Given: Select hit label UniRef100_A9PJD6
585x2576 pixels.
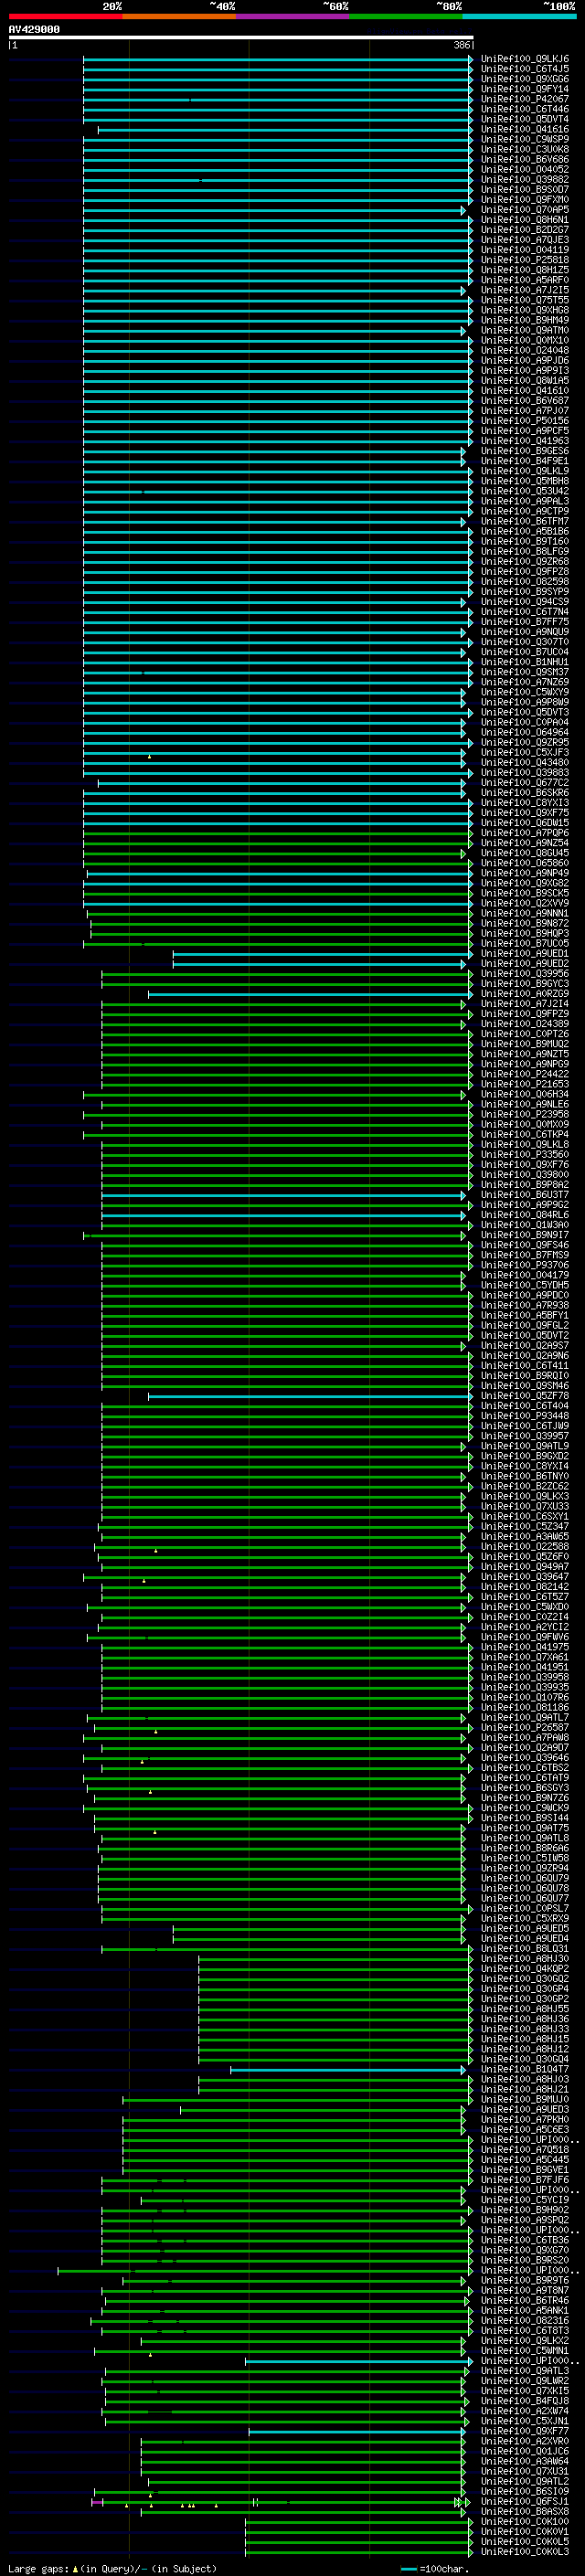Looking at the screenshot, I should point(525,361).
